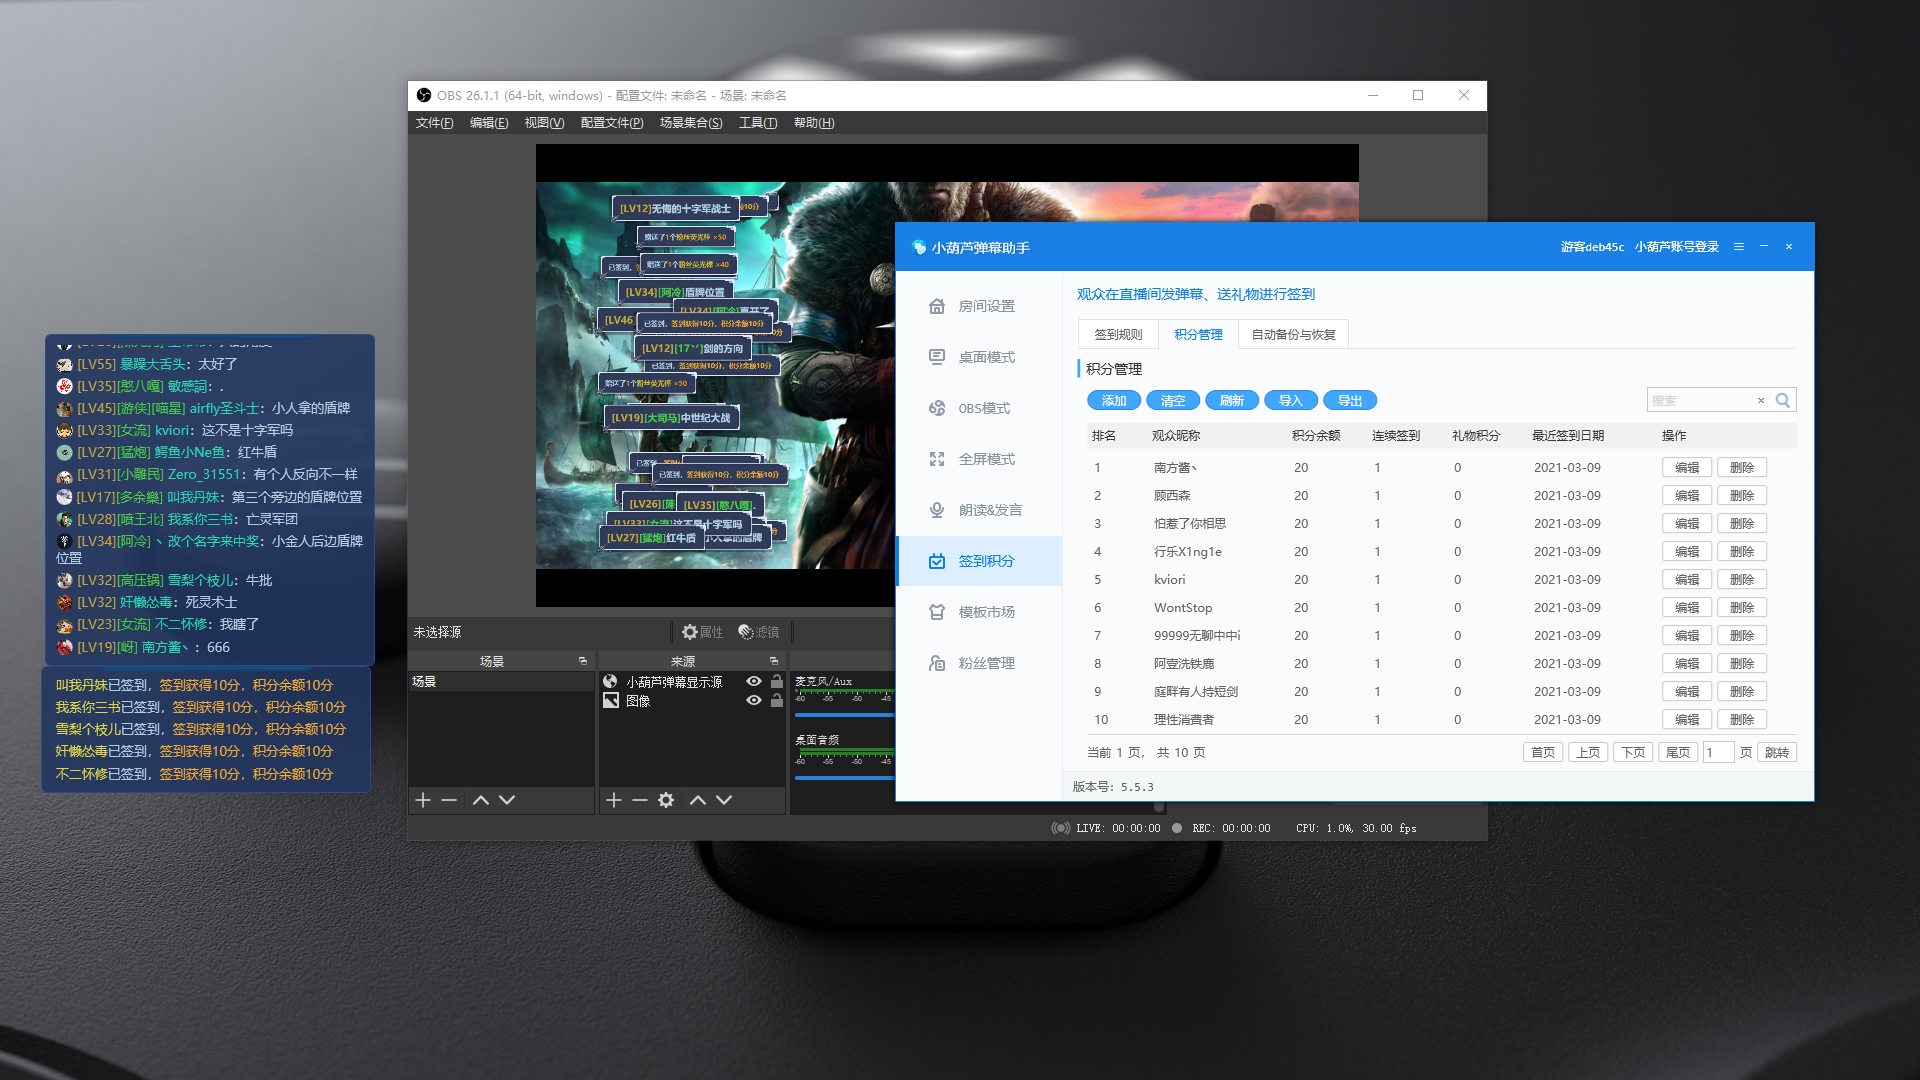
Task: Pop out the 场景 dock panel
Action: [x=582, y=661]
